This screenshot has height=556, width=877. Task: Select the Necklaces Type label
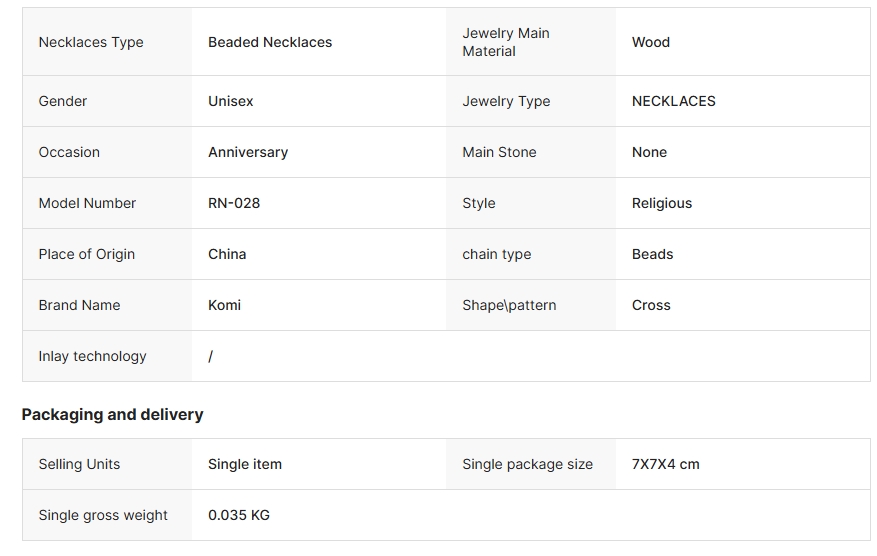click(x=91, y=43)
